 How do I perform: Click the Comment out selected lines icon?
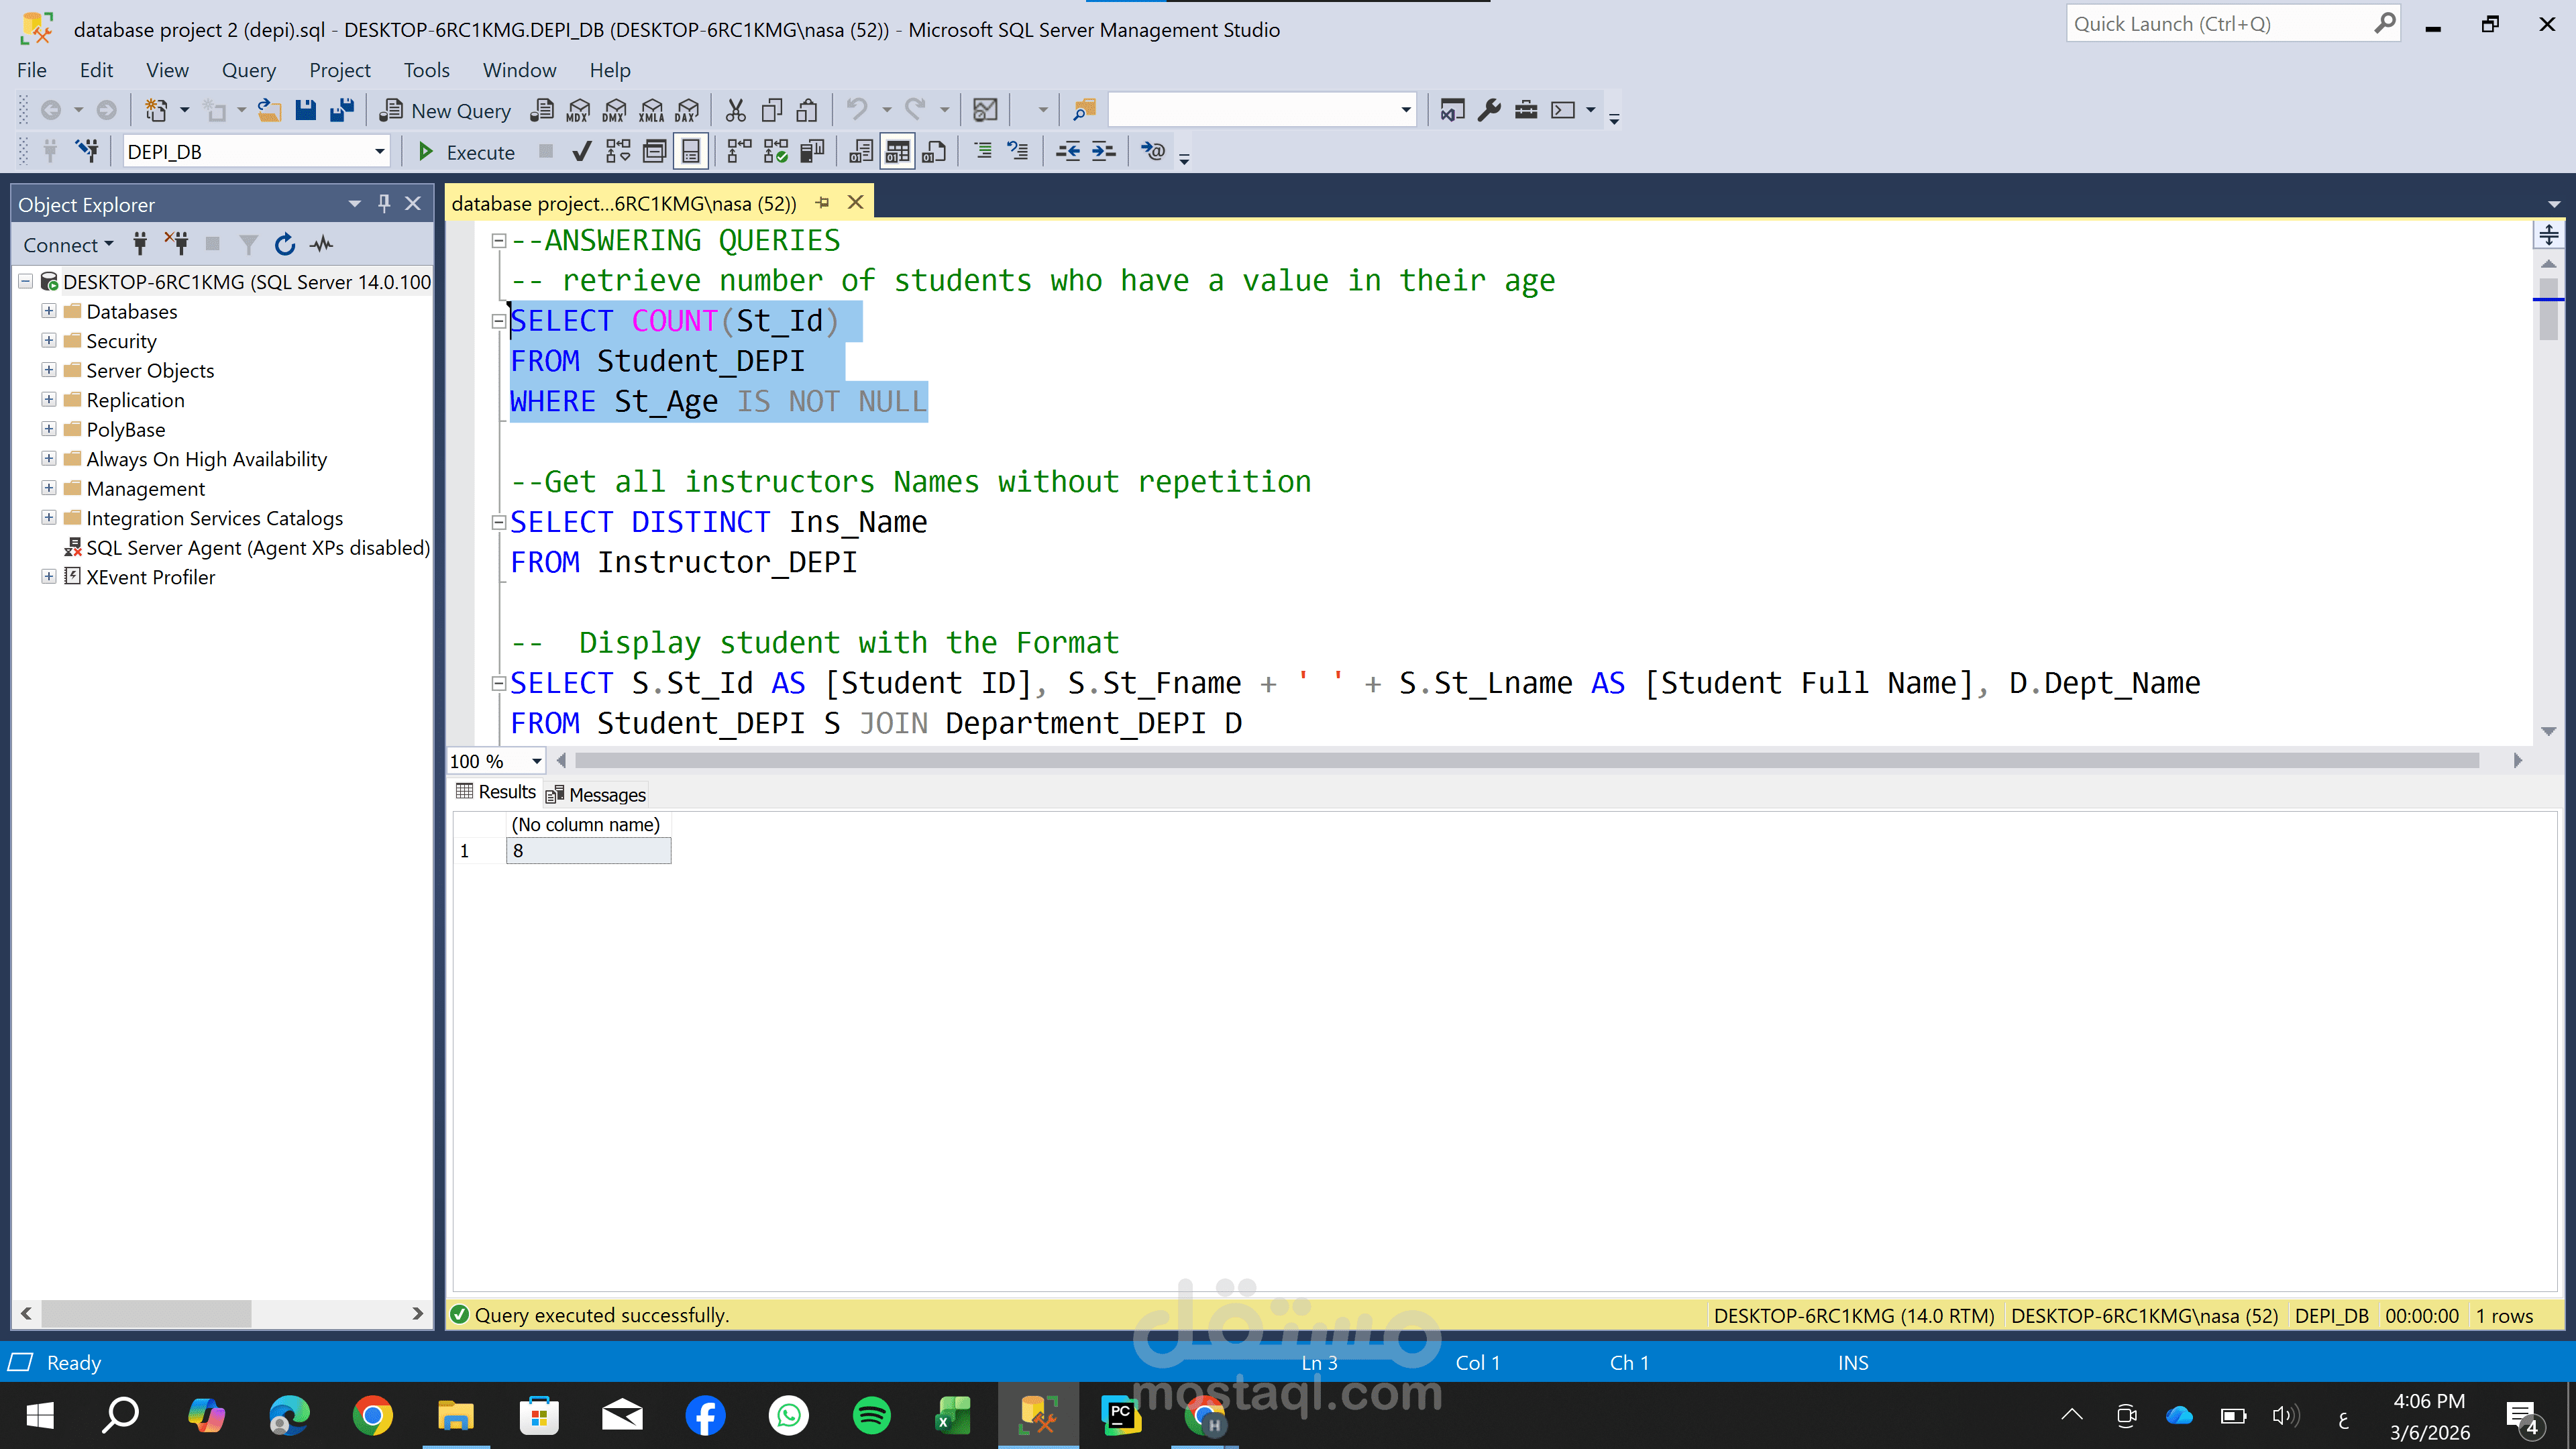pyautogui.click(x=983, y=152)
